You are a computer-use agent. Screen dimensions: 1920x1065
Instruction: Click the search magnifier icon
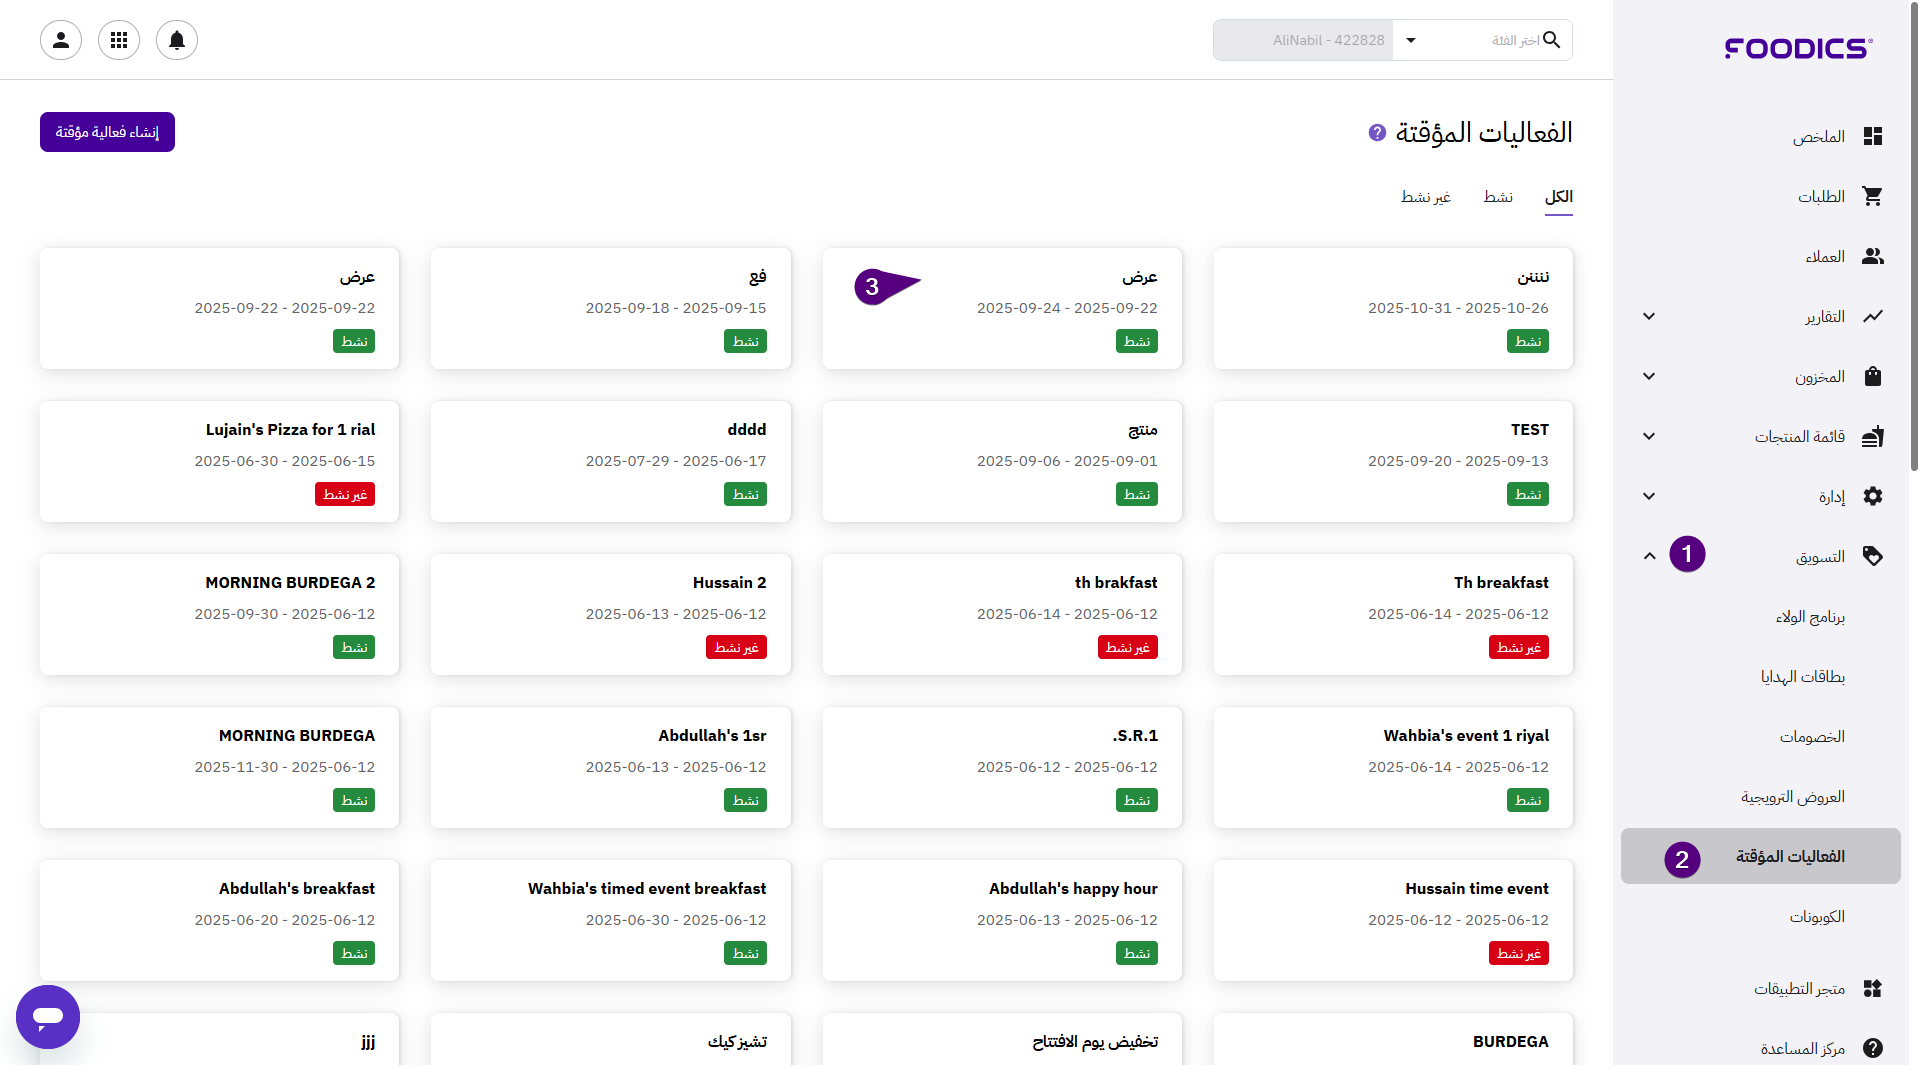pos(1551,40)
